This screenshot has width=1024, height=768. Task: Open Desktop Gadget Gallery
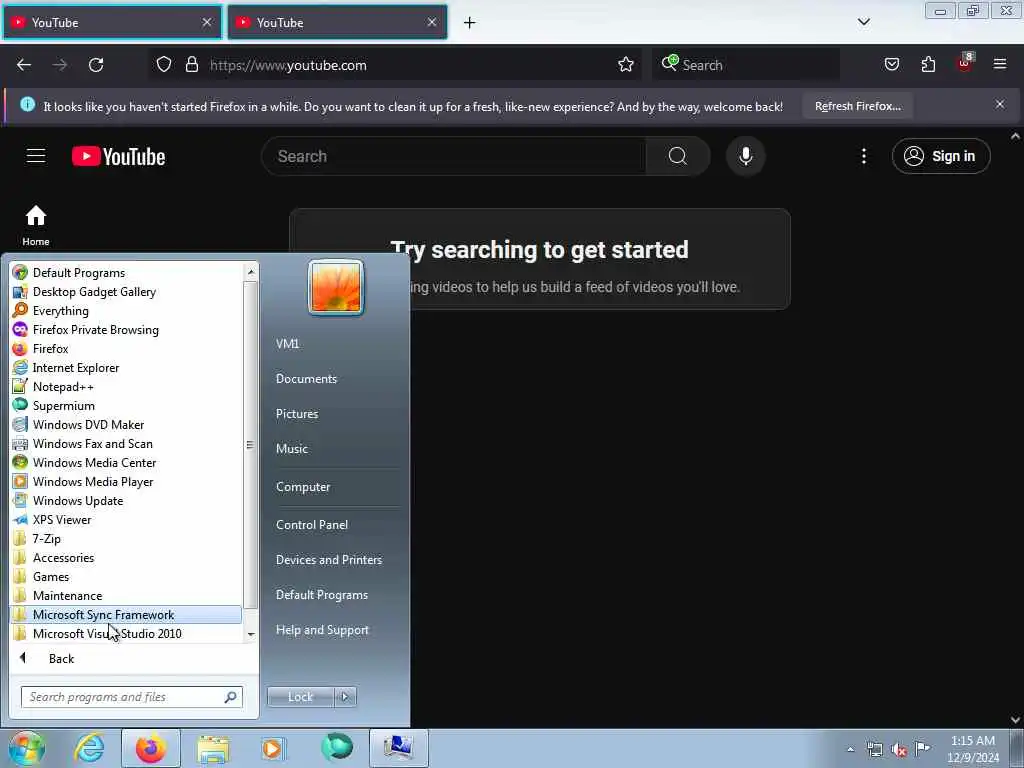point(125,292)
